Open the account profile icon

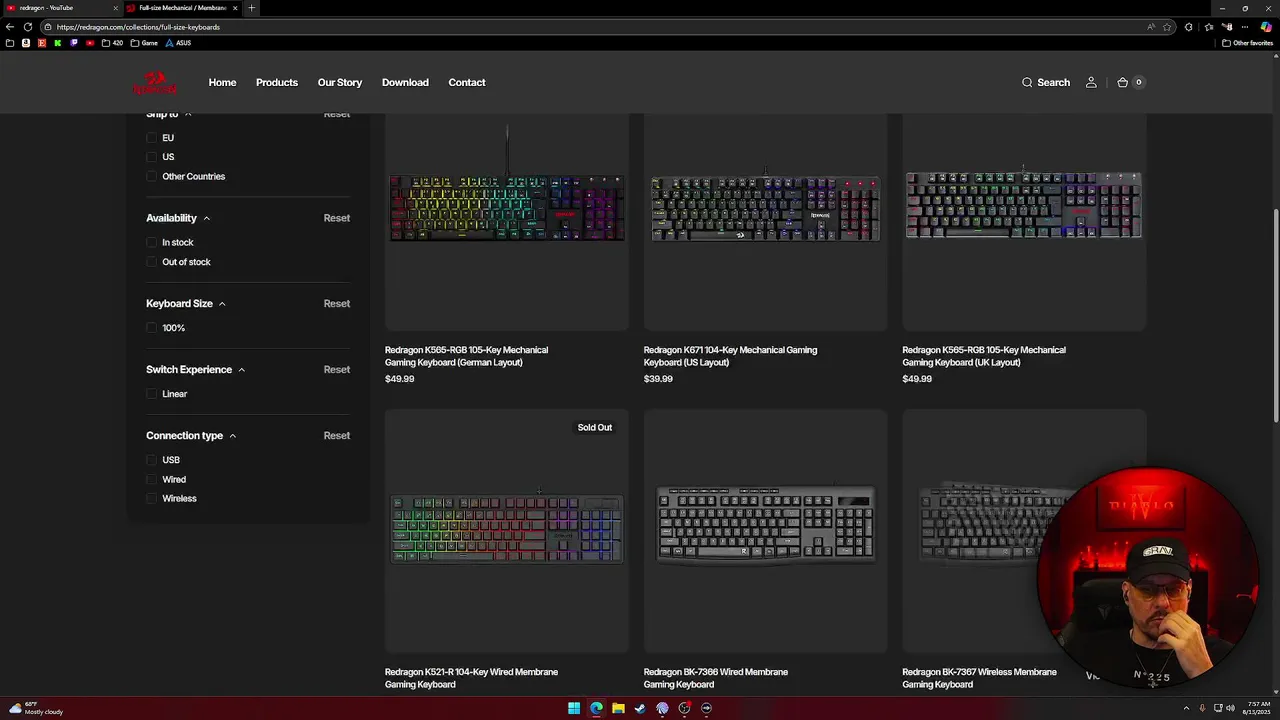tap(1091, 83)
